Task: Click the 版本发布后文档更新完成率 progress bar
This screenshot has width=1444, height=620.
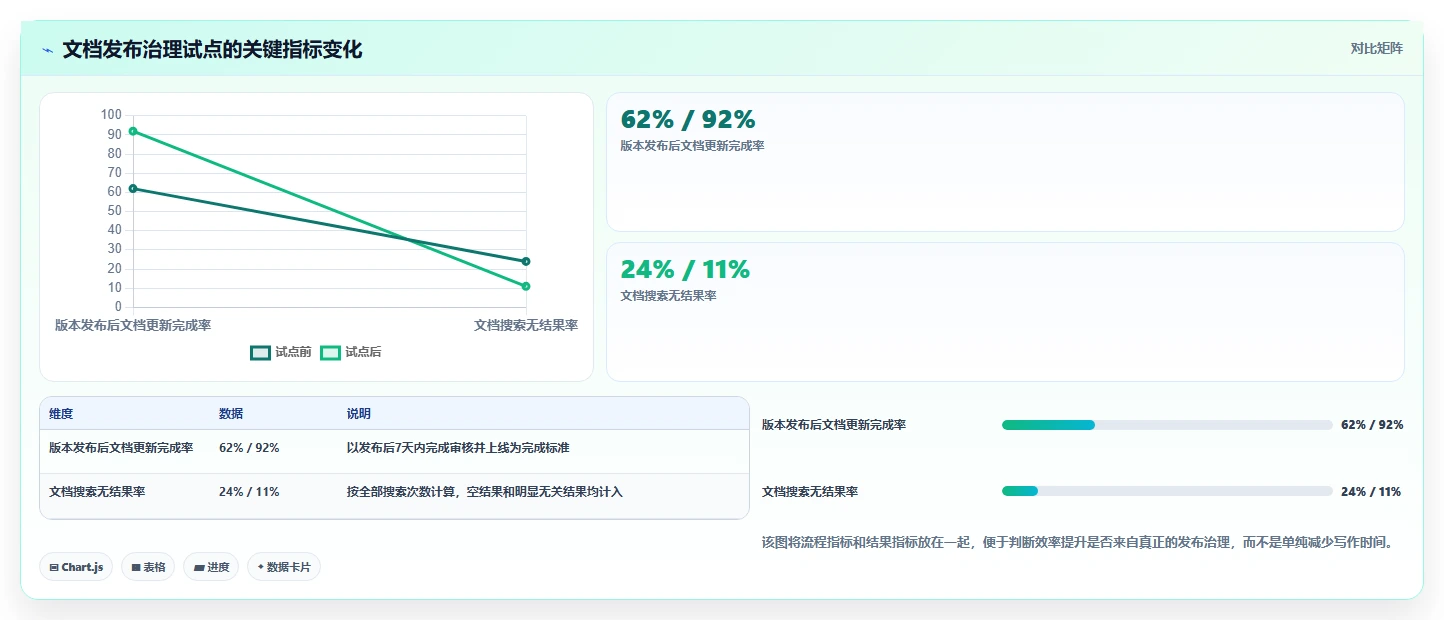Action: tap(1167, 425)
